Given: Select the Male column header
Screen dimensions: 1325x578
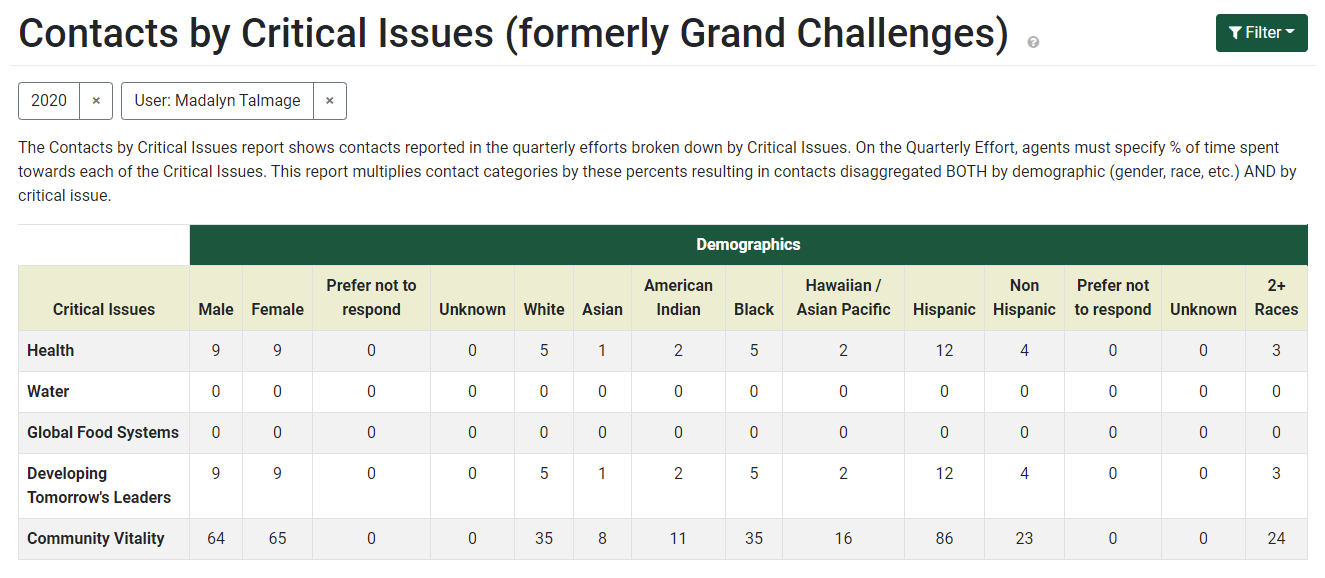Looking at the screenshot, I should [x=216, y=309].
